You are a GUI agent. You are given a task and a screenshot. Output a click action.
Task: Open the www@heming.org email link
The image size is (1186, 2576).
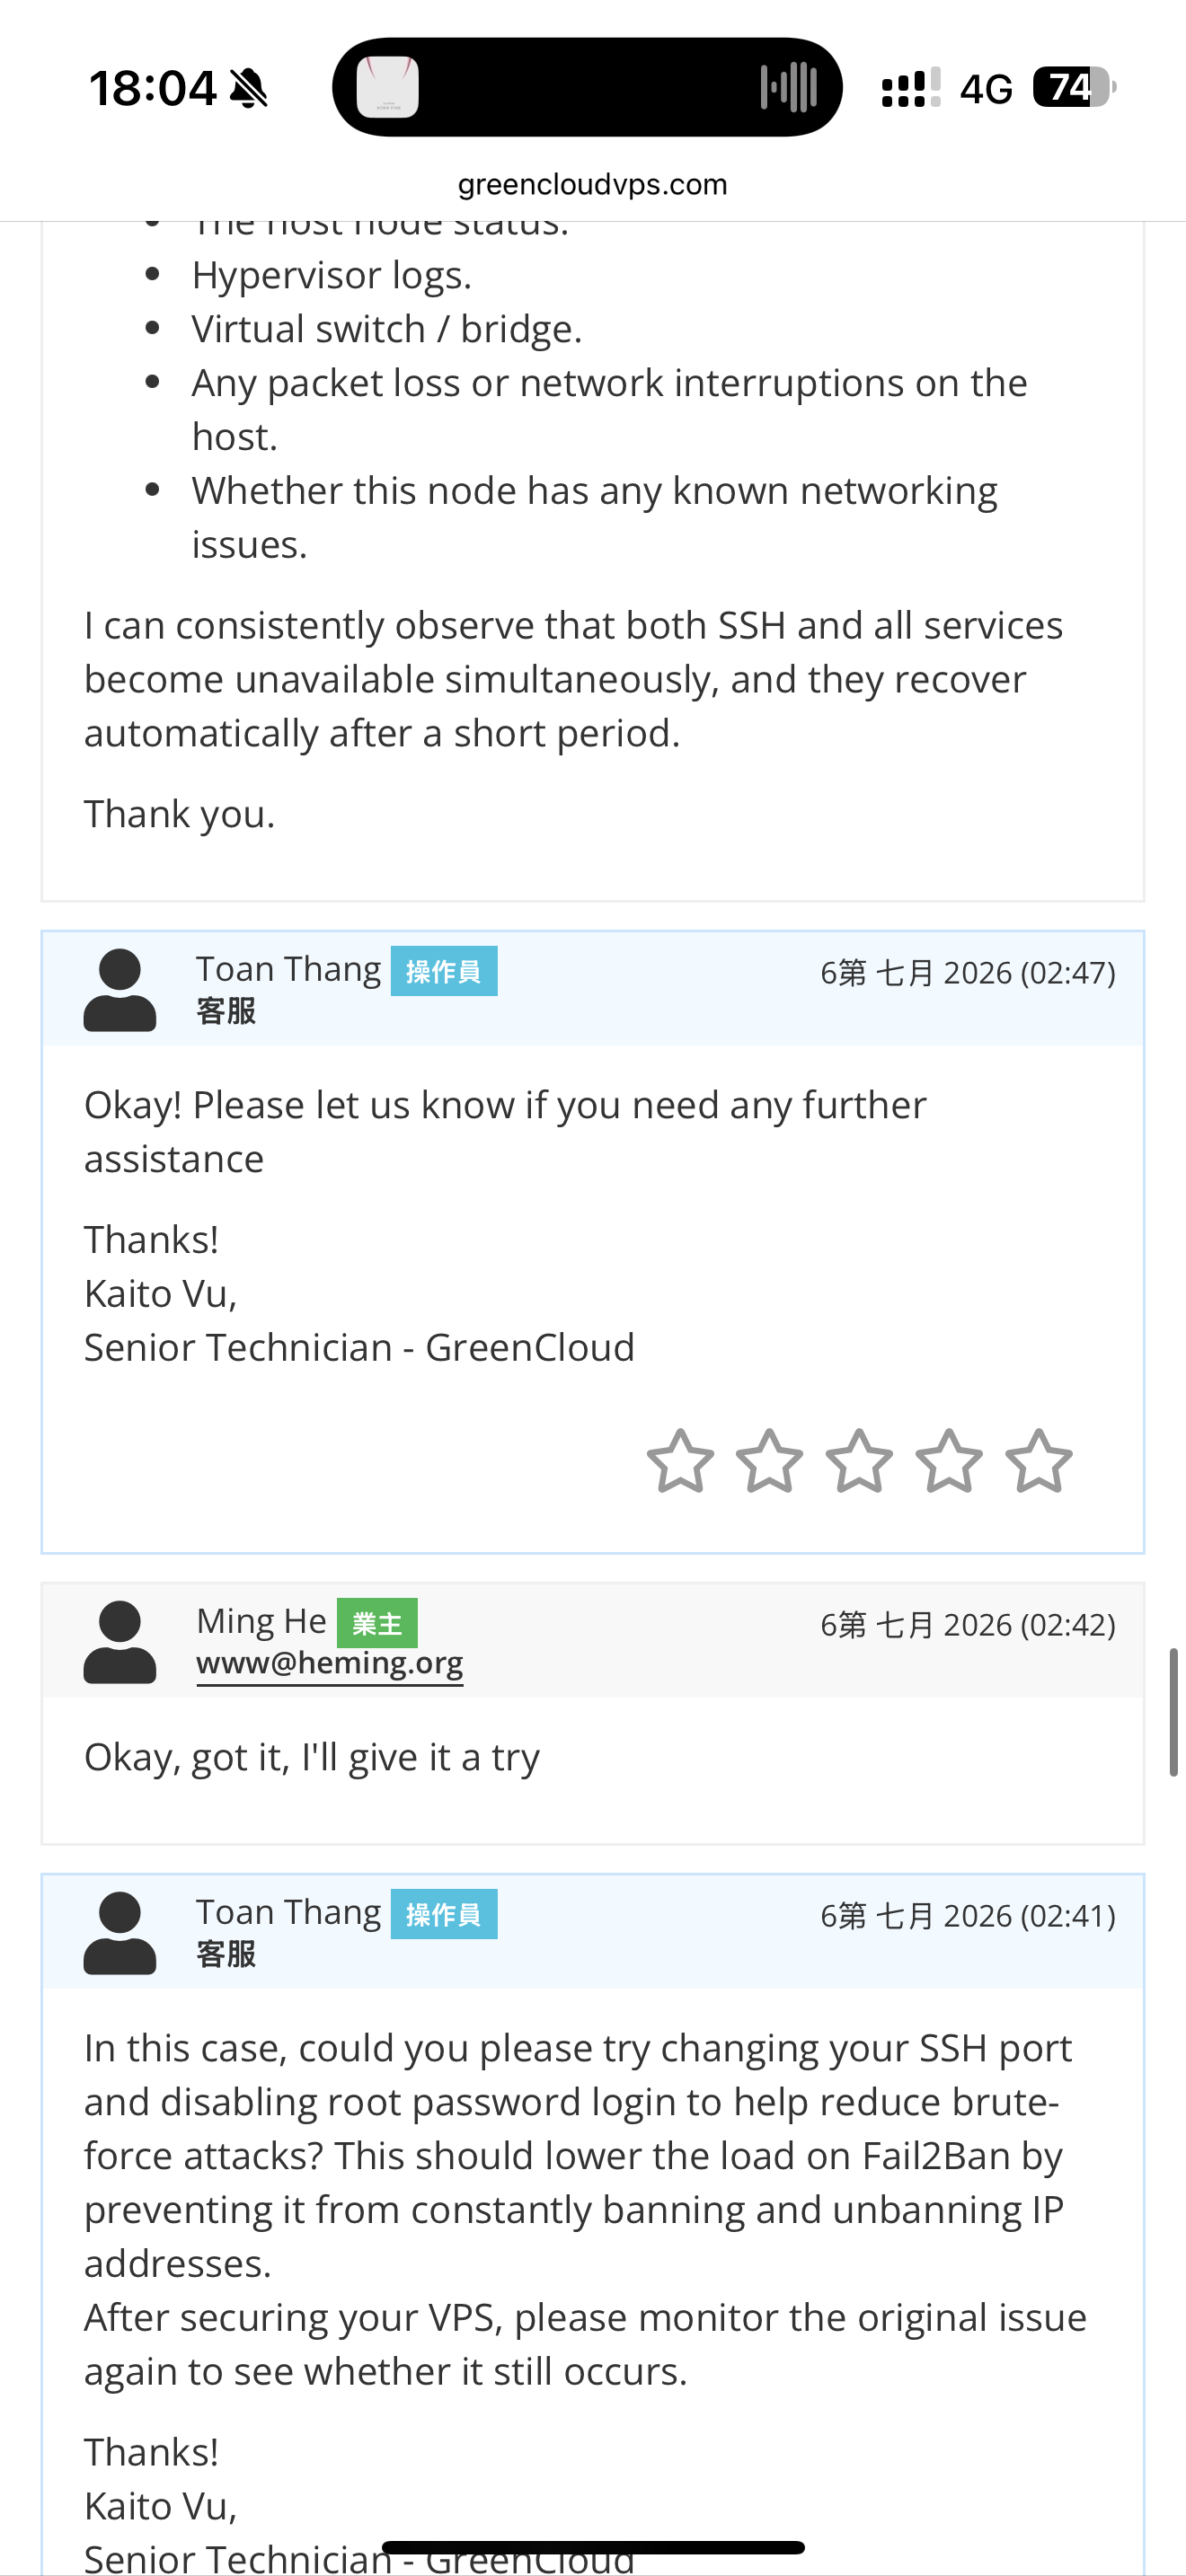point(330,1663)
